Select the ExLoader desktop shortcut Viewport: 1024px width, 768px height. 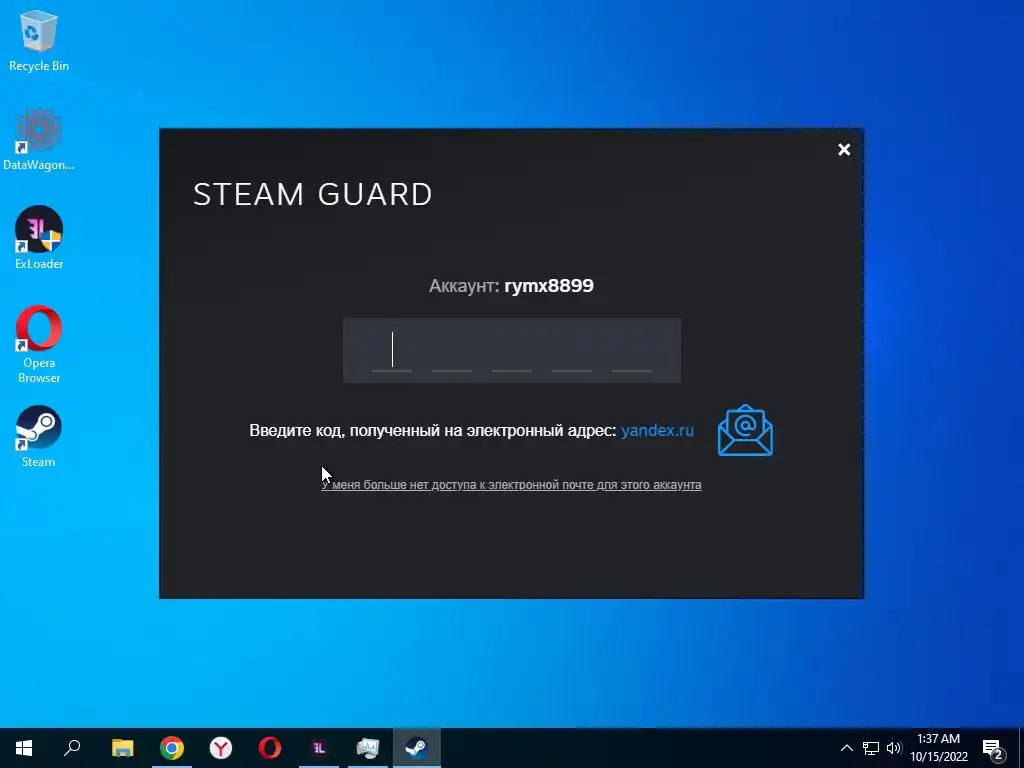click(39, 238)
